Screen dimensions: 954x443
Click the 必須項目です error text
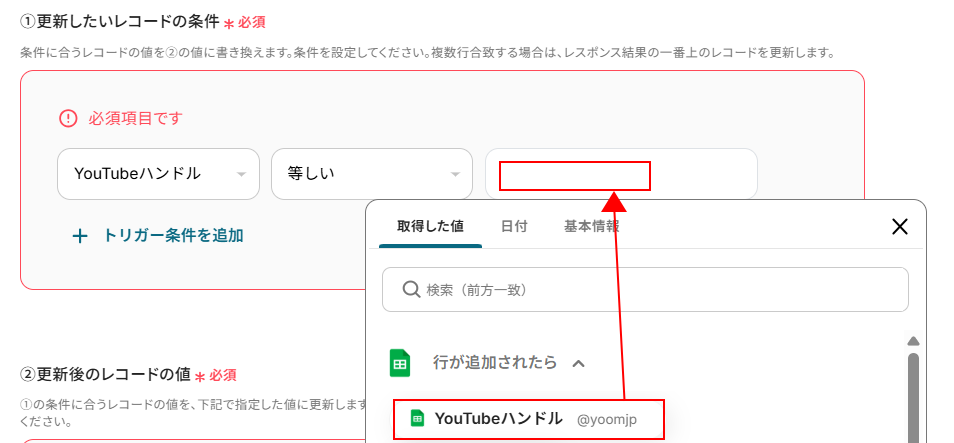point(136,118)
